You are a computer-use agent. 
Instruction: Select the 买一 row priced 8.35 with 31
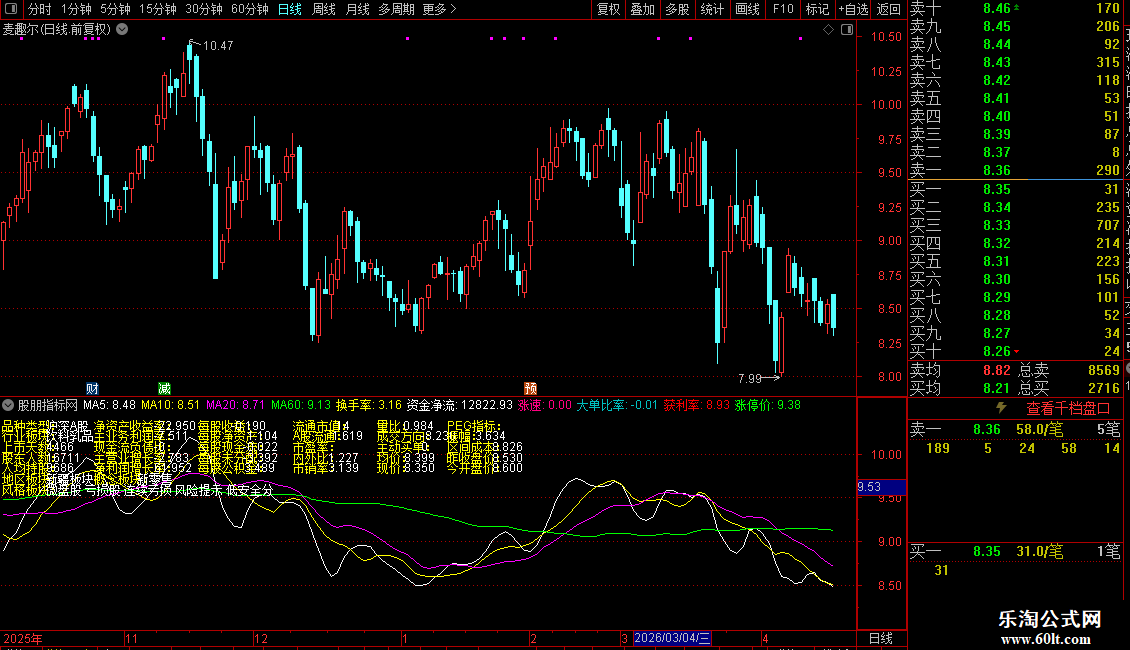coord(1016,189)
